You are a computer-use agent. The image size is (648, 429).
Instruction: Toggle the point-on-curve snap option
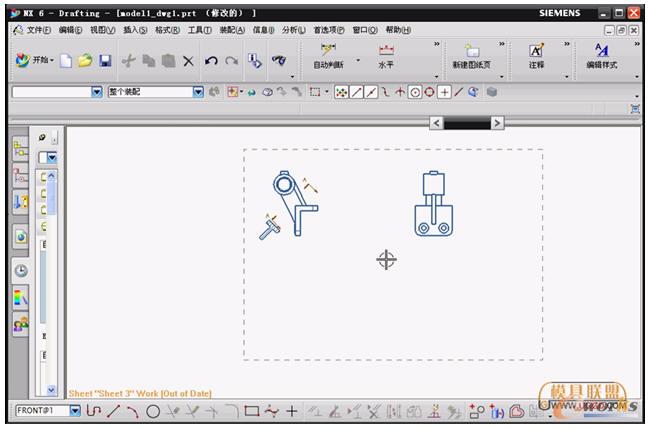[458, 92]
